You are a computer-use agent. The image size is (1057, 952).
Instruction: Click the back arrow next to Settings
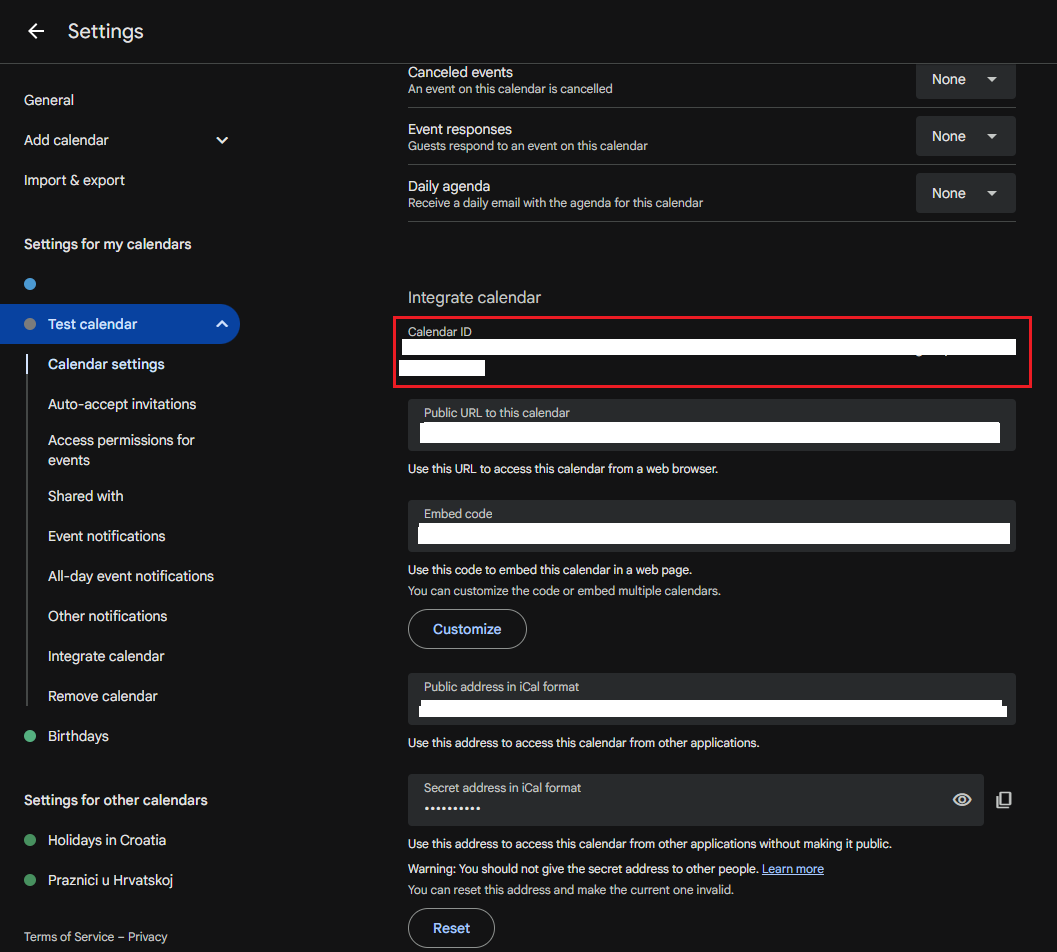(36, 31)
